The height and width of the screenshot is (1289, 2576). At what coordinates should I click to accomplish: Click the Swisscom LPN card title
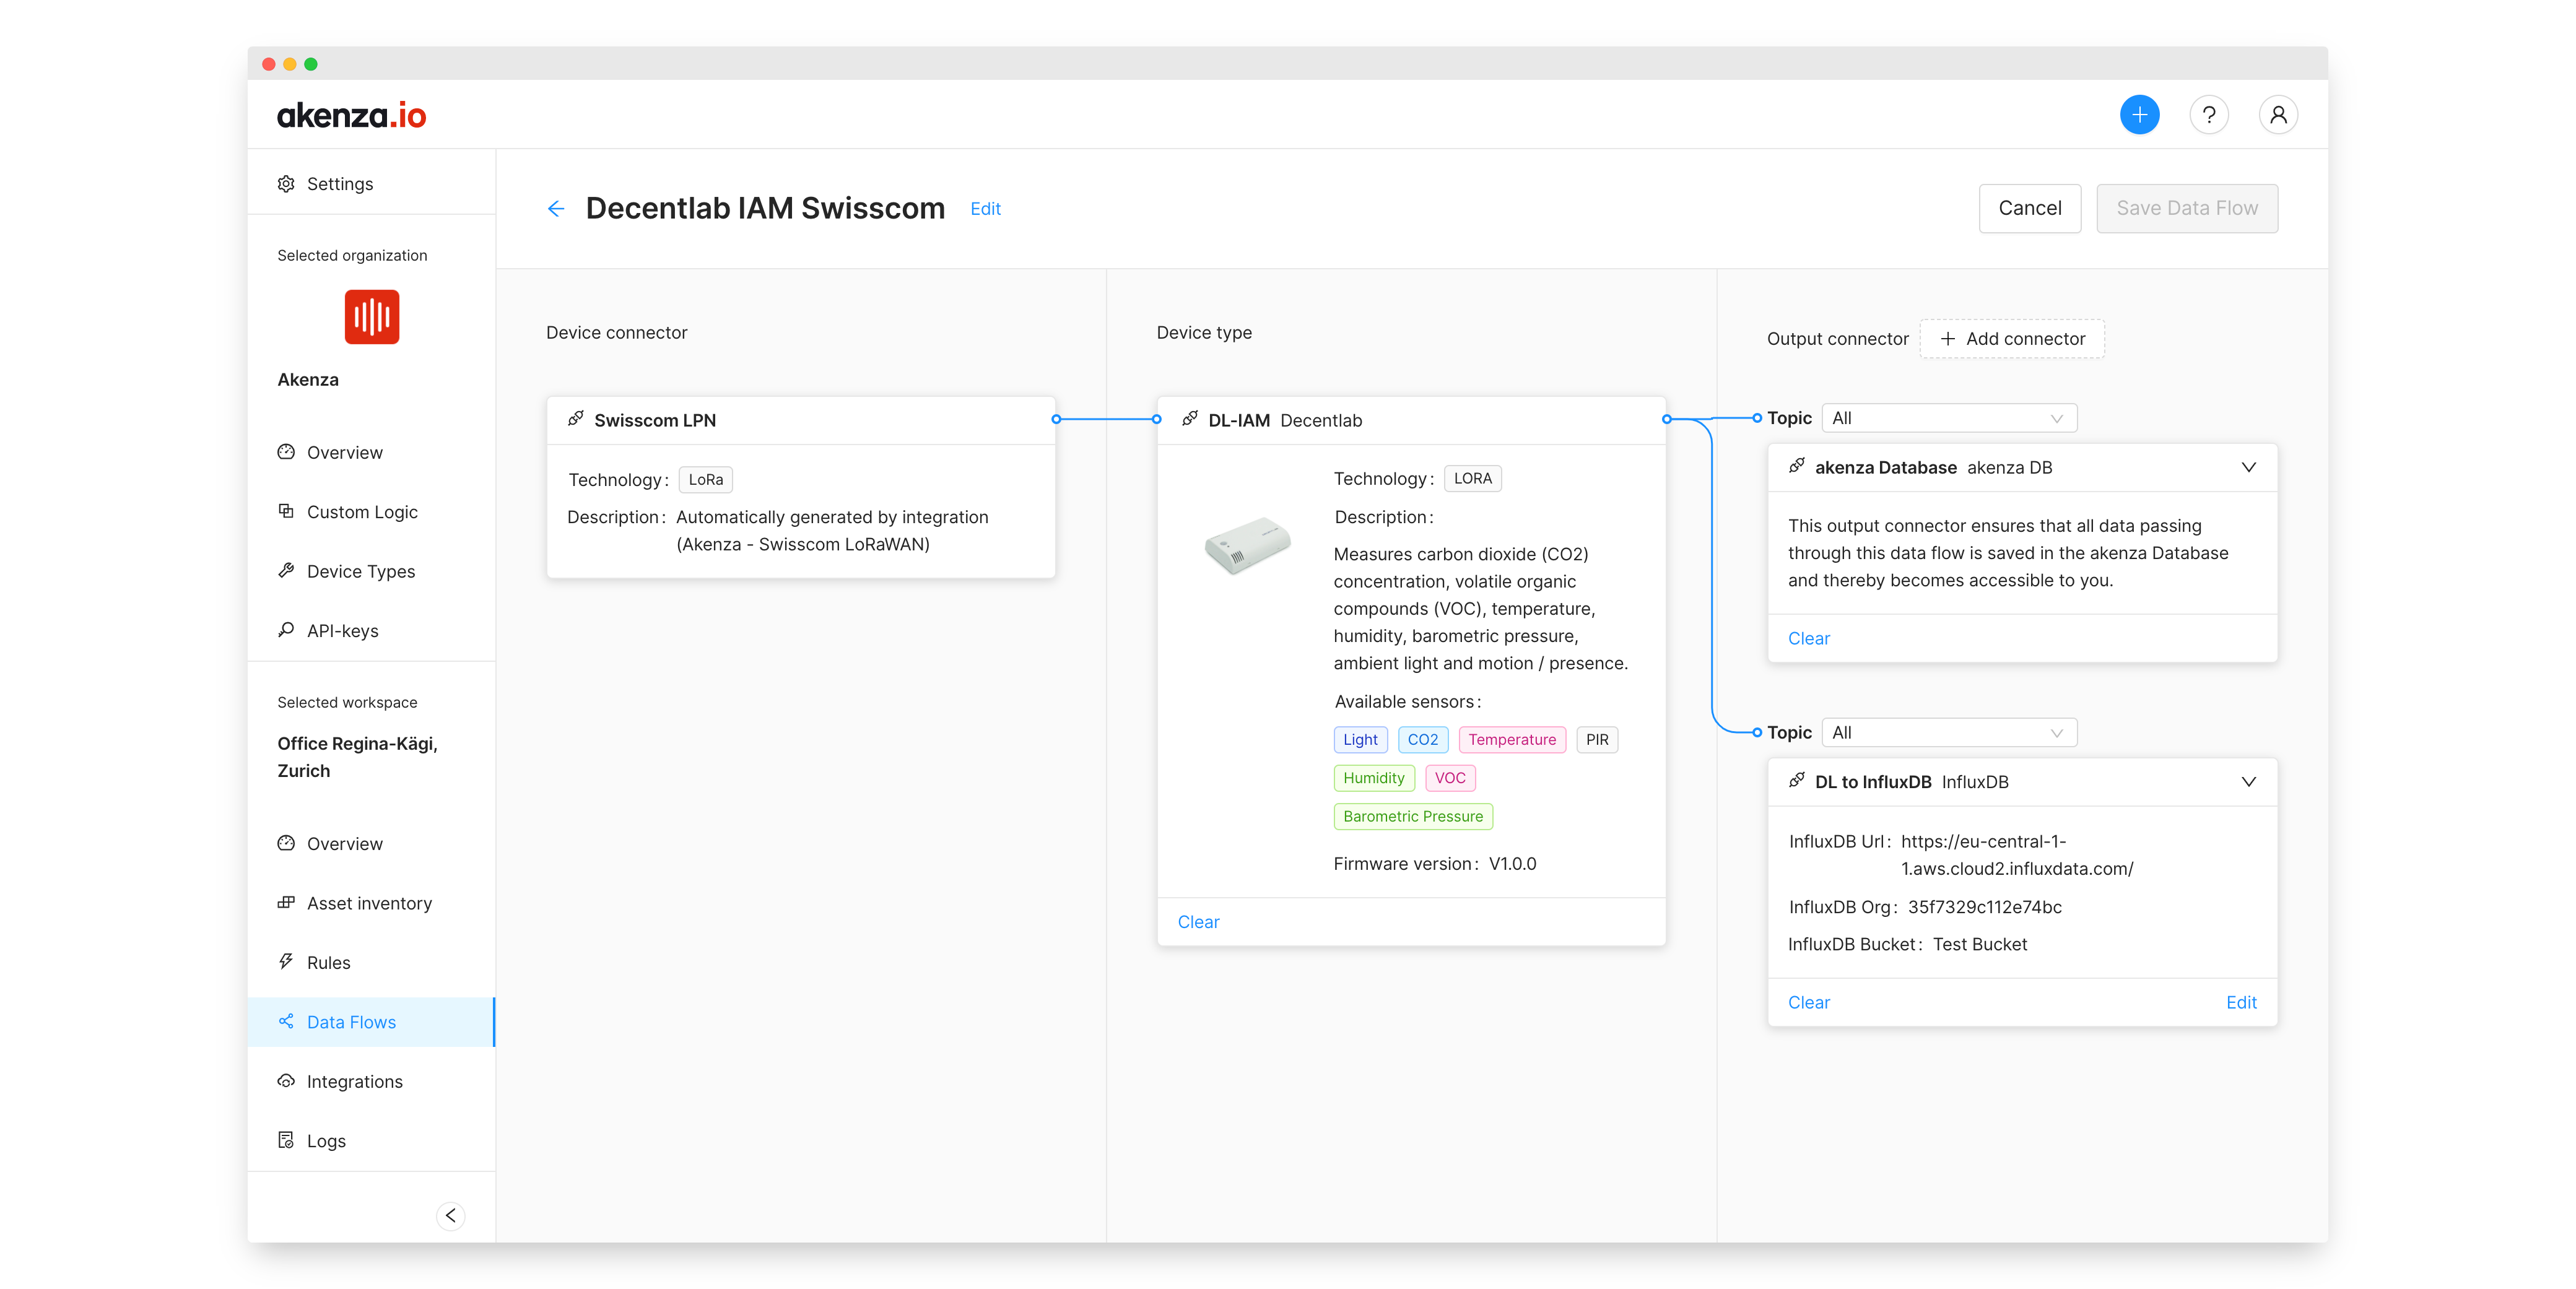pyautogui.click(x=655, y=420)
